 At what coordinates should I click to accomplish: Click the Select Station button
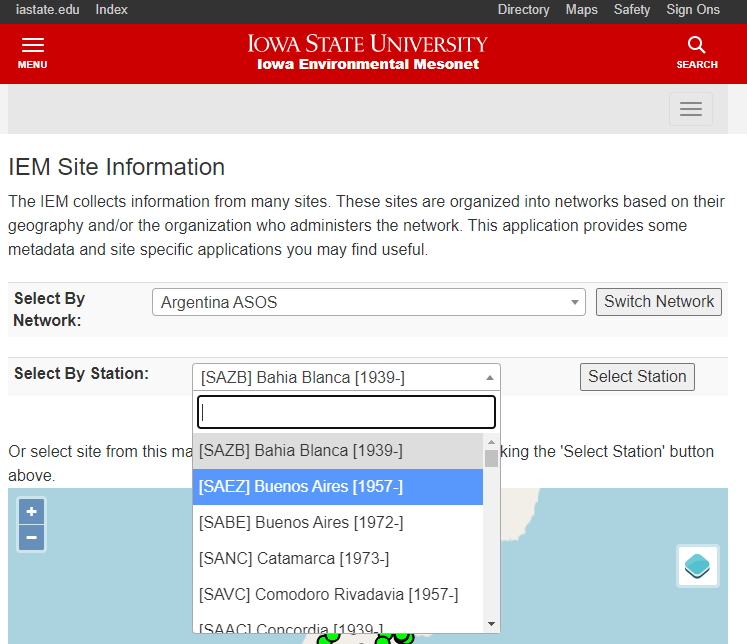(637, 377)
